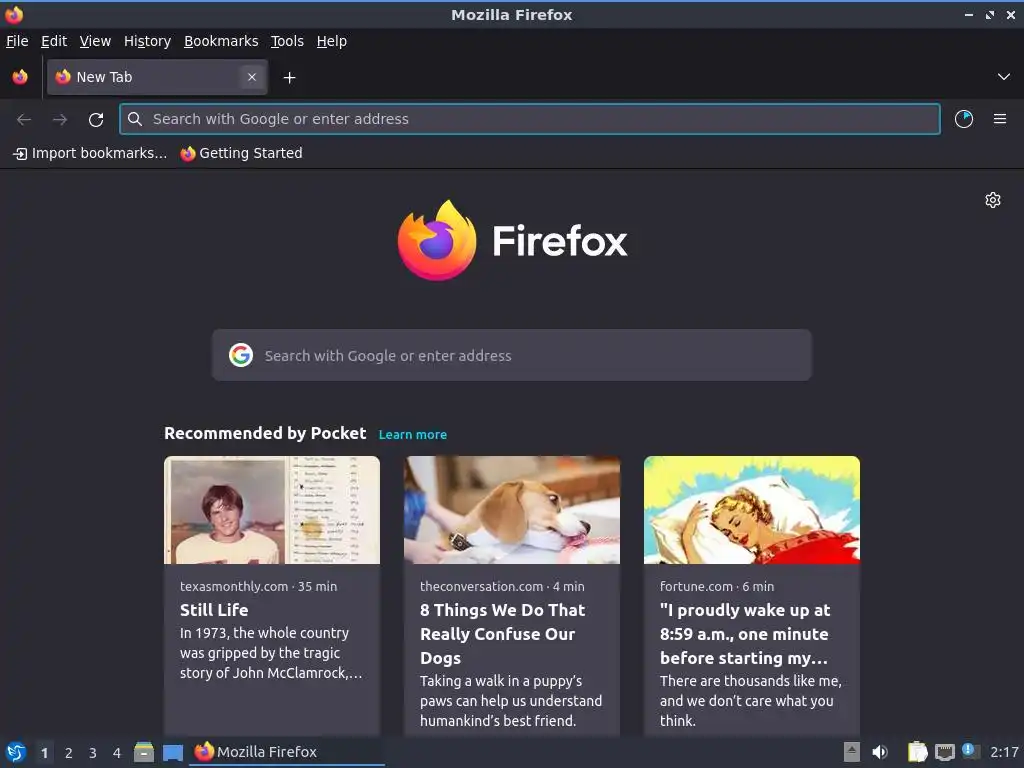Open a new tab with plus button
The width and height of the screenshot is (1024, 768).
(x=289, y=78)
